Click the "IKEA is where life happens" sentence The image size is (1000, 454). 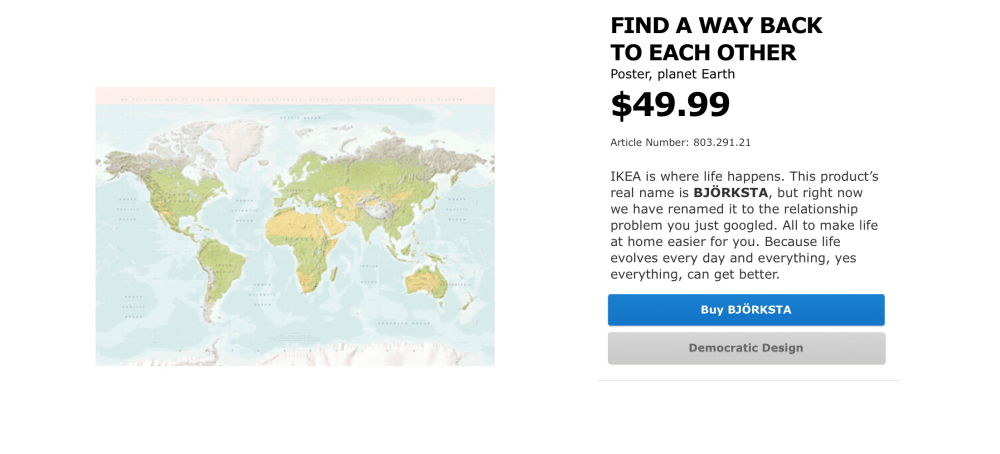[x=706, y=176]
